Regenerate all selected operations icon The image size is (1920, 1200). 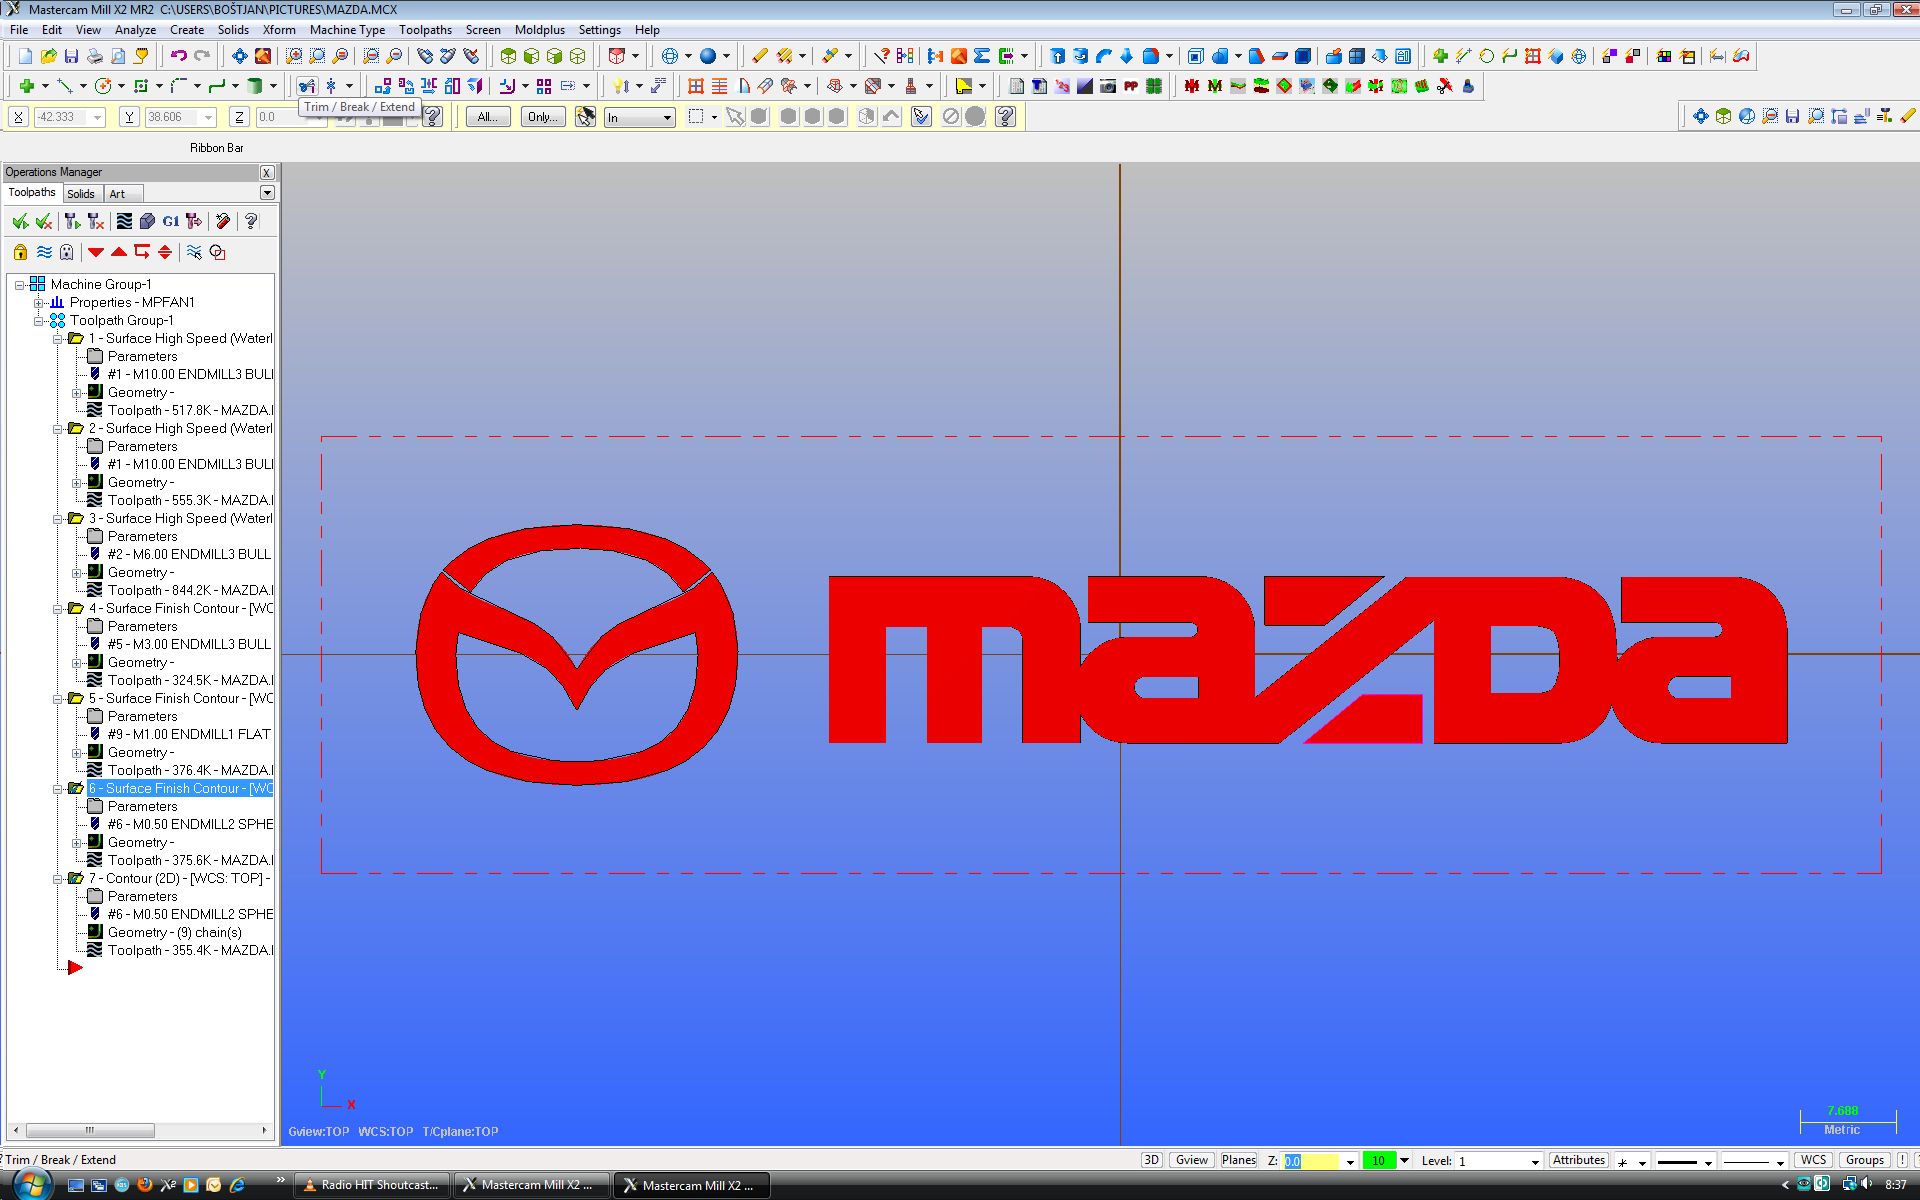[72, 221]
